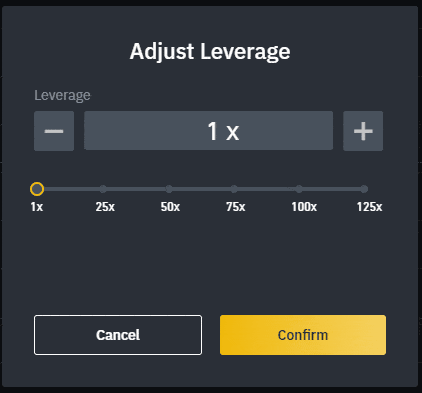Set slider to the 50x dot marker
422x393 pixels.
click(x=169, y=189)
